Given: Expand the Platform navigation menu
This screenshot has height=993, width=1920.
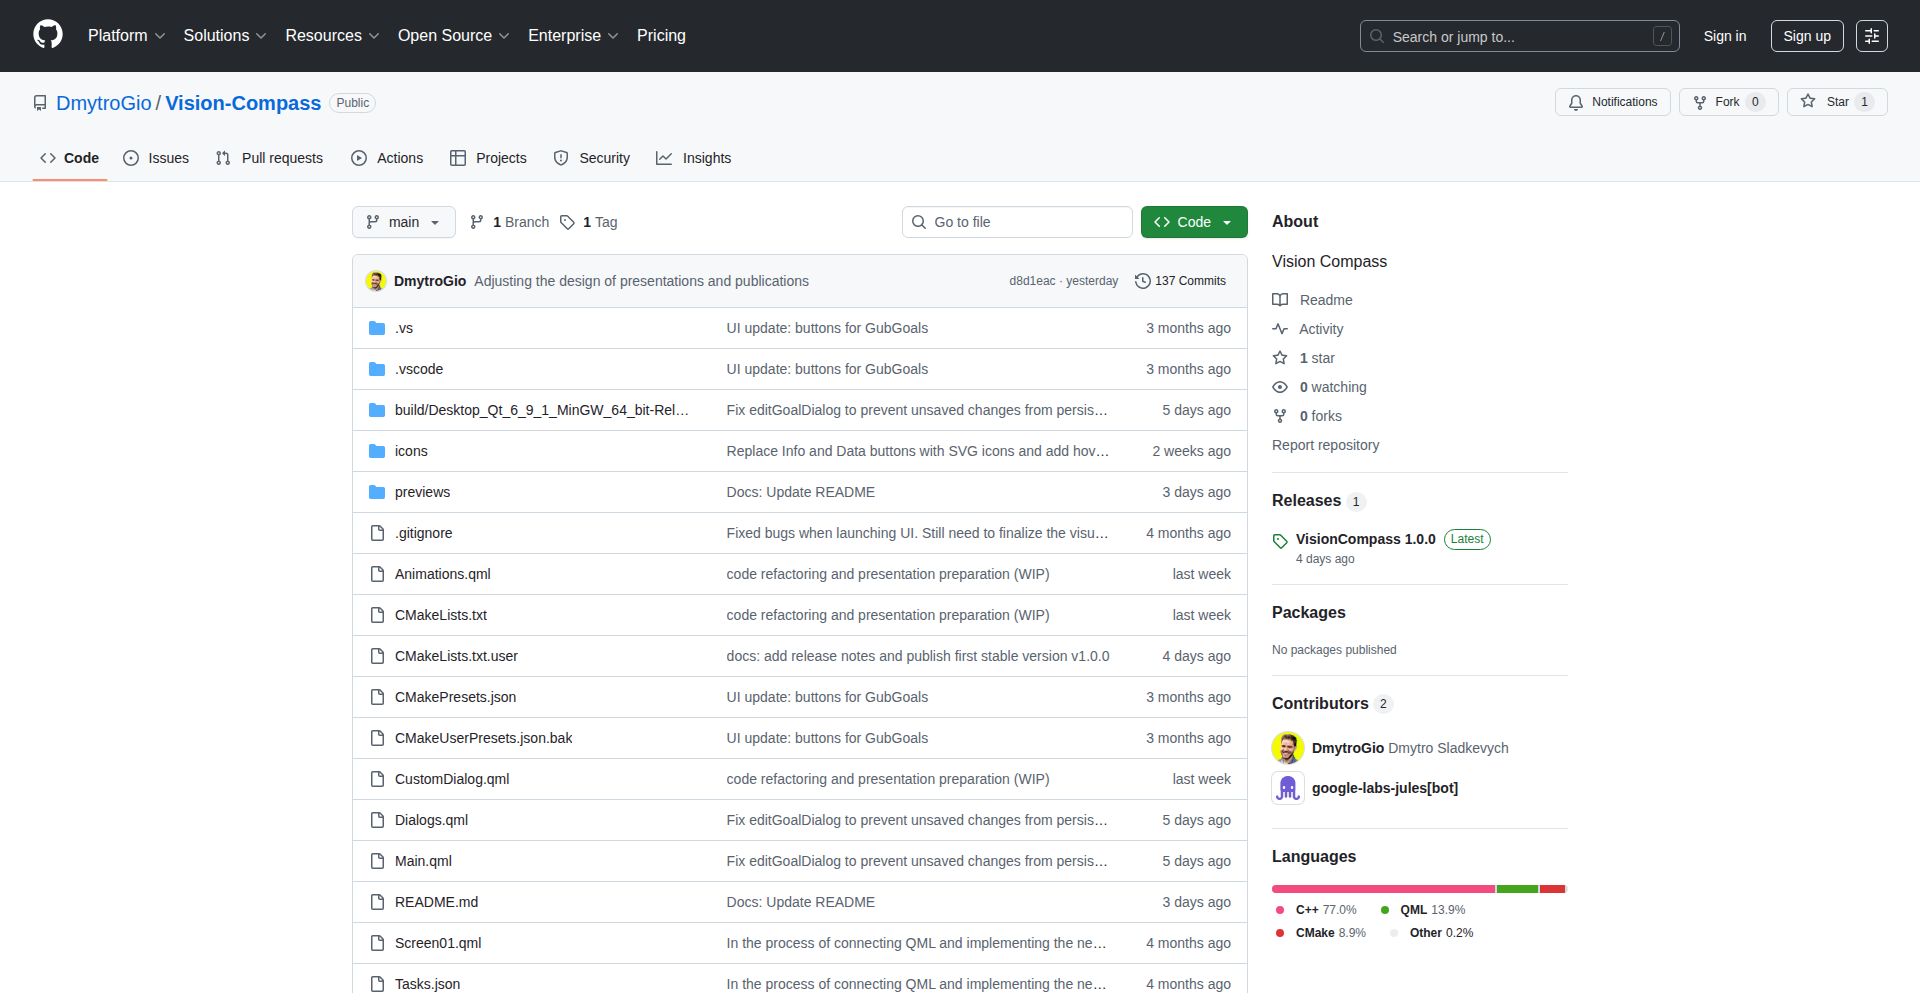Looking at the screenshot, I should [x=126, y=36].
